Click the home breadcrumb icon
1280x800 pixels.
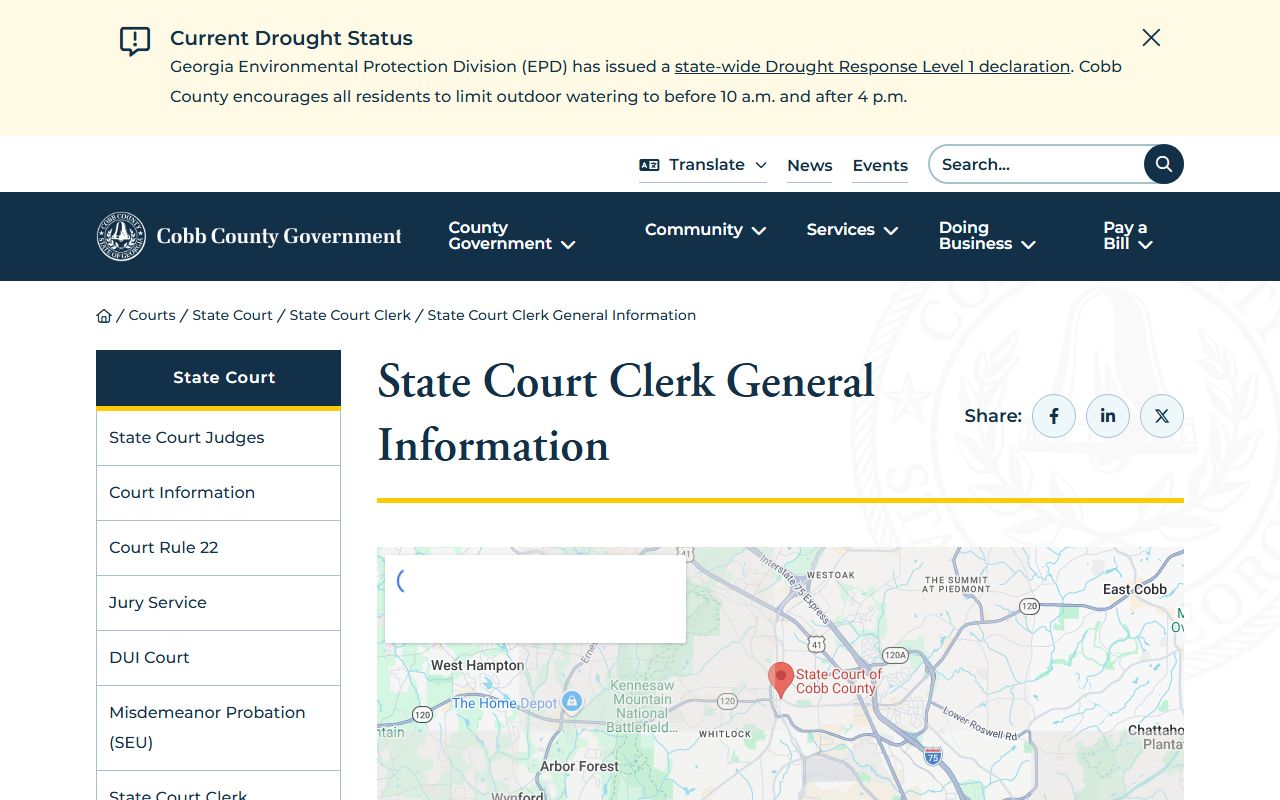[x=104, y=316]
